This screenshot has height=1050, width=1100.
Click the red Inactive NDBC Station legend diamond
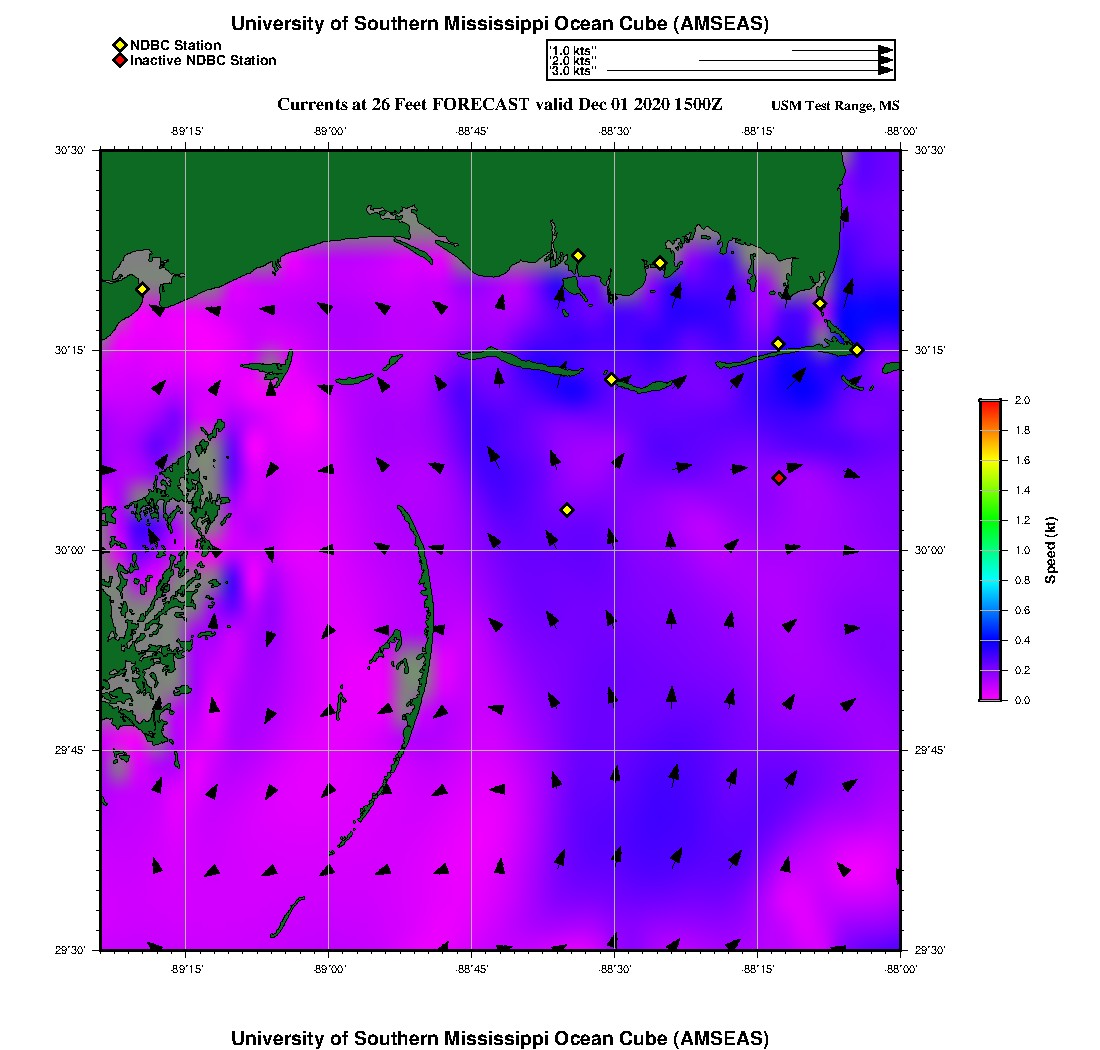tap(119, 60)
